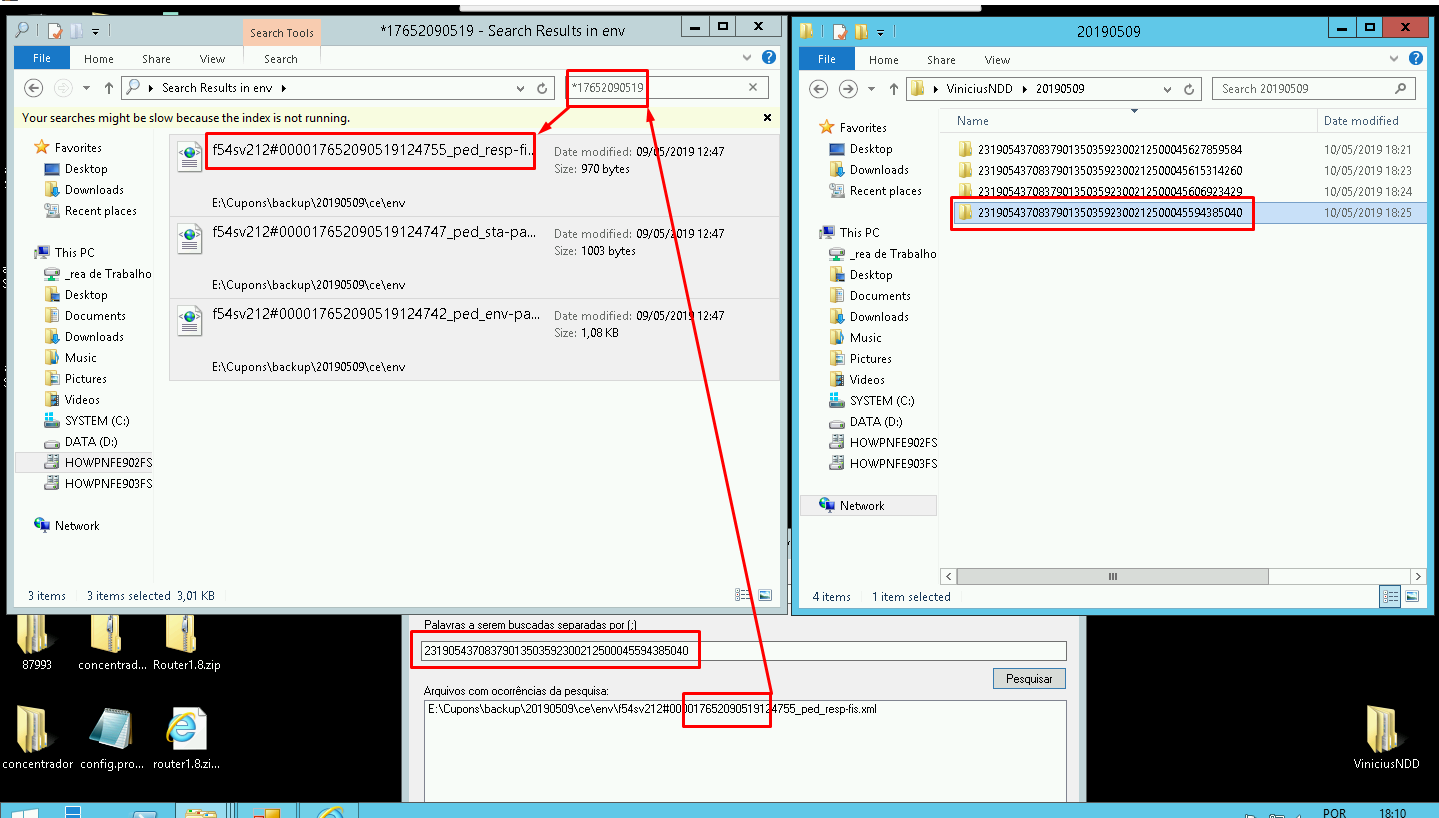Clear the search box text with X

point(754,88)
